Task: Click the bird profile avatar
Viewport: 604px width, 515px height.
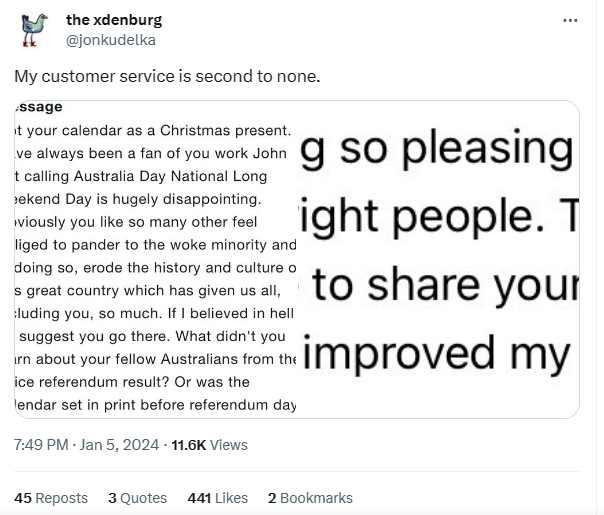Action: 34,30
